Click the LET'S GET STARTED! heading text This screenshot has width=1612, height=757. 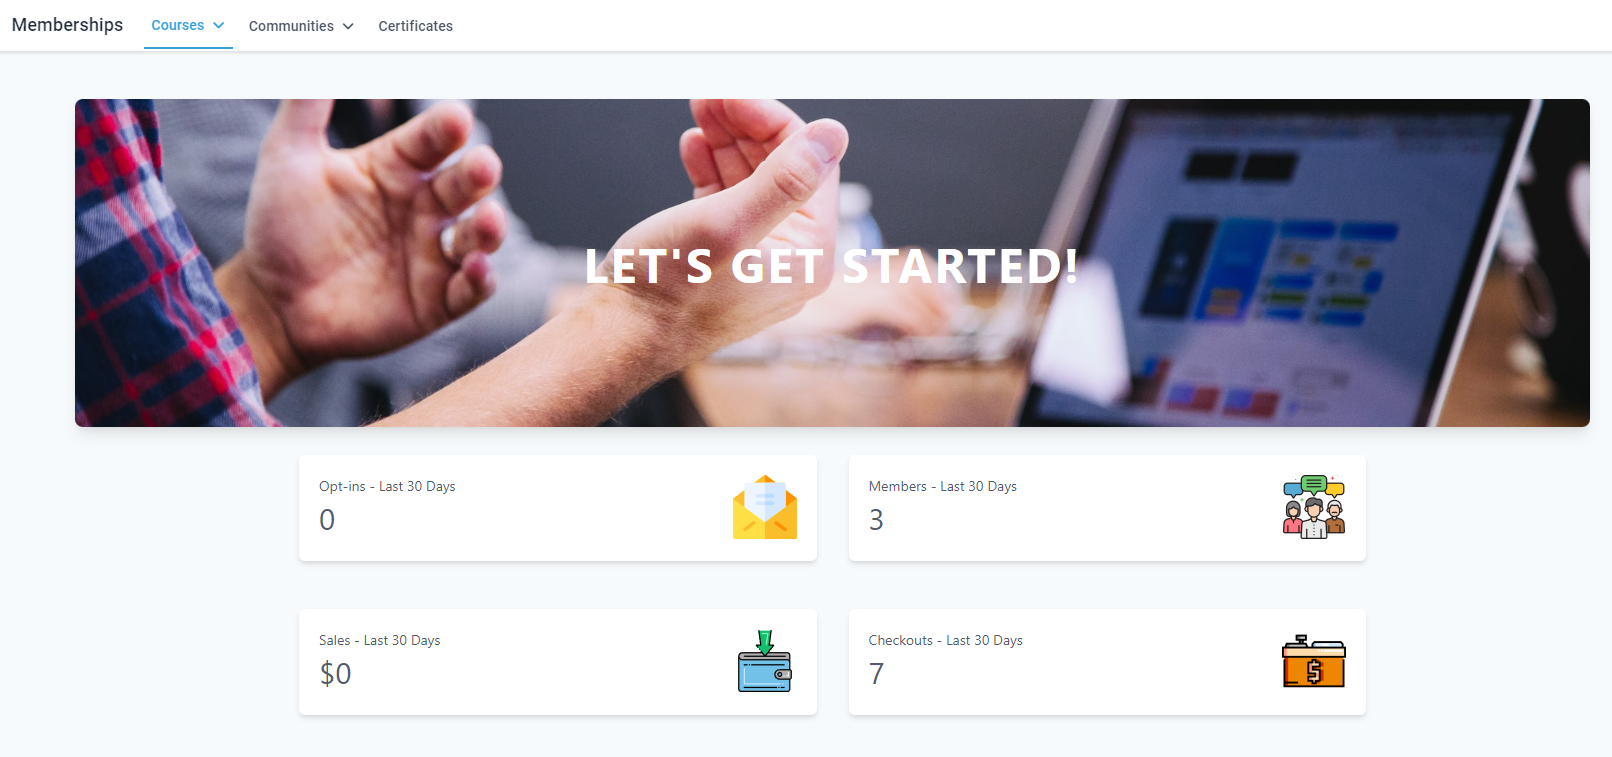pyautogui.click(x=832, y=266)
